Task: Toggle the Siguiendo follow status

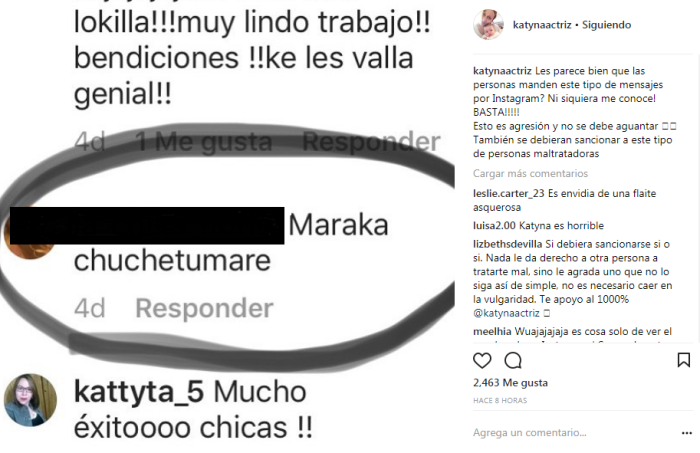Action: (x=606, y=25)
